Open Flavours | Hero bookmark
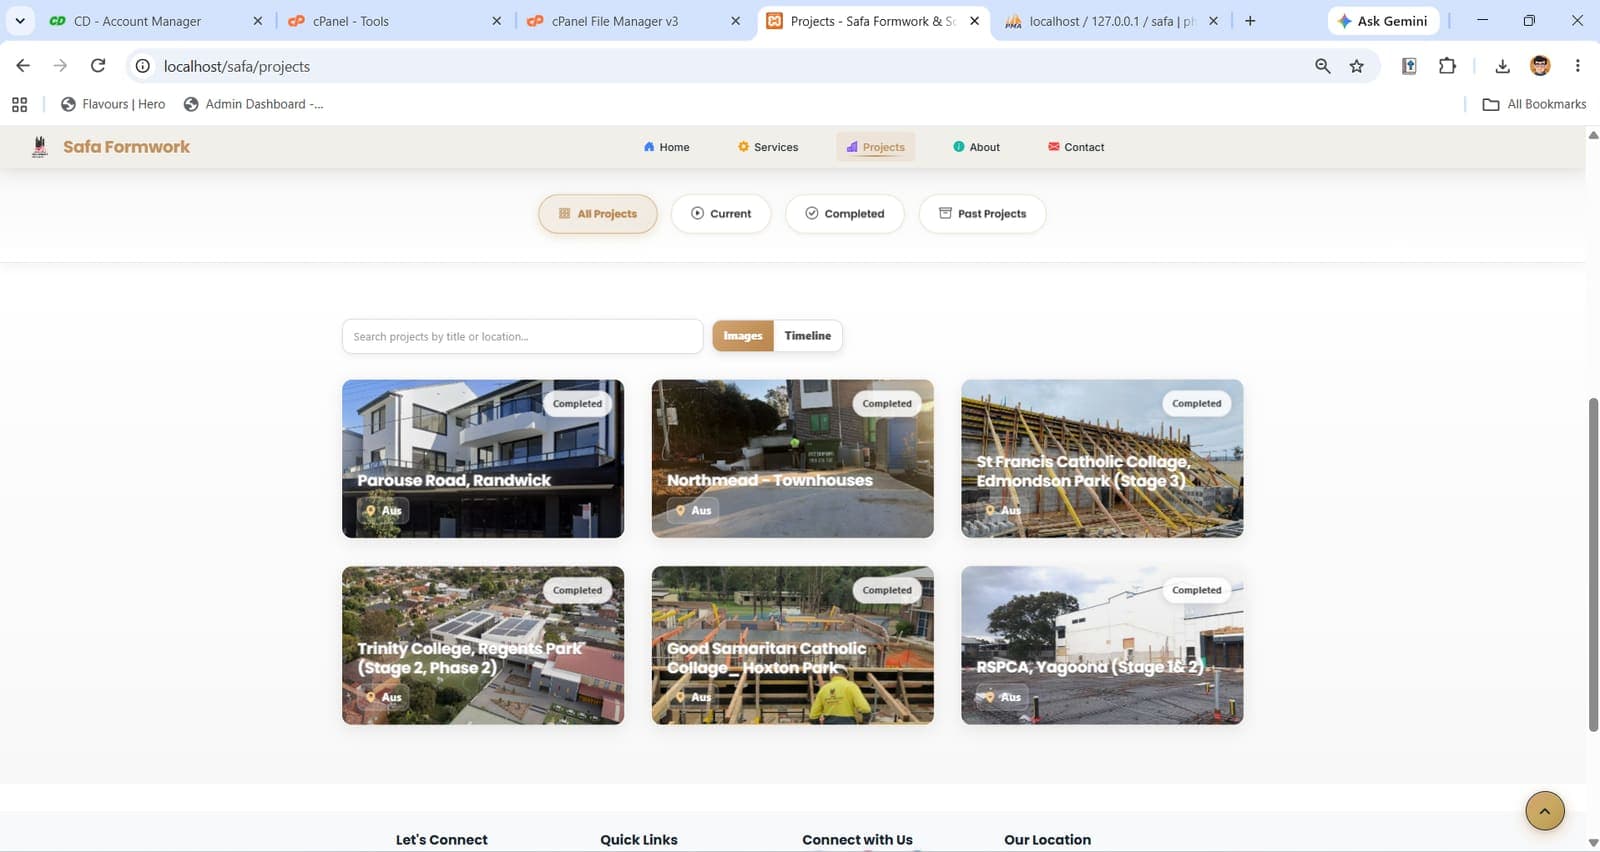Screen dimensions: 1600x852 click(113, 104)
